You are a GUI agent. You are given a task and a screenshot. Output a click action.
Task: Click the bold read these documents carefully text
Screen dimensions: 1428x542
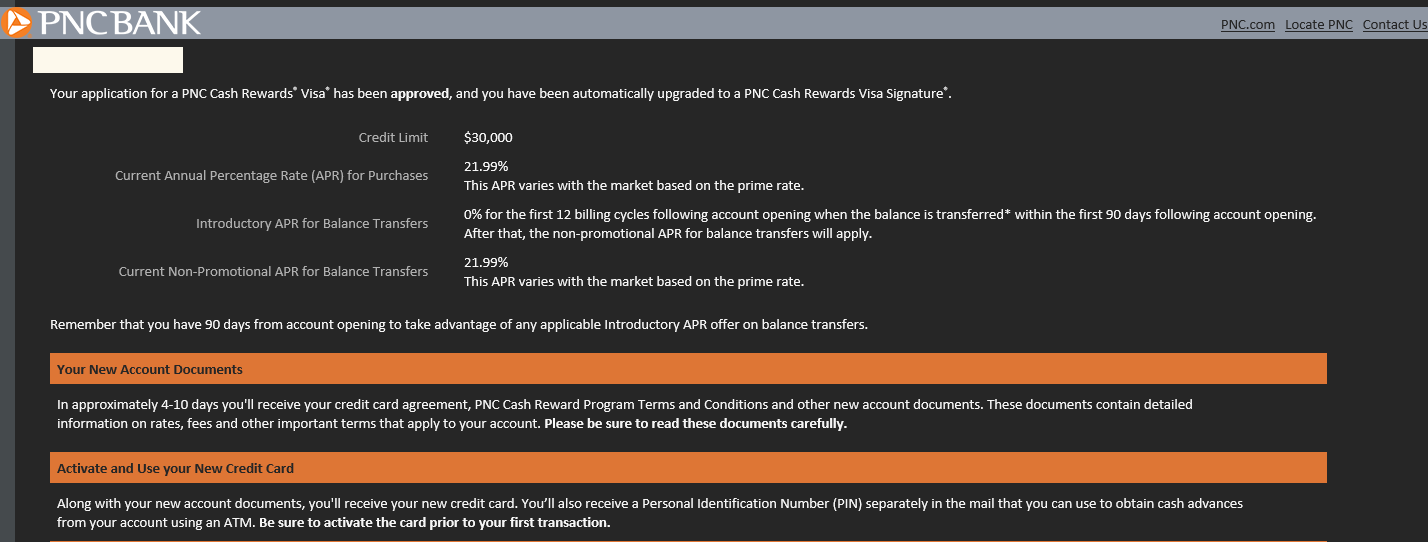pyautogui.click(x=695, y=424)
